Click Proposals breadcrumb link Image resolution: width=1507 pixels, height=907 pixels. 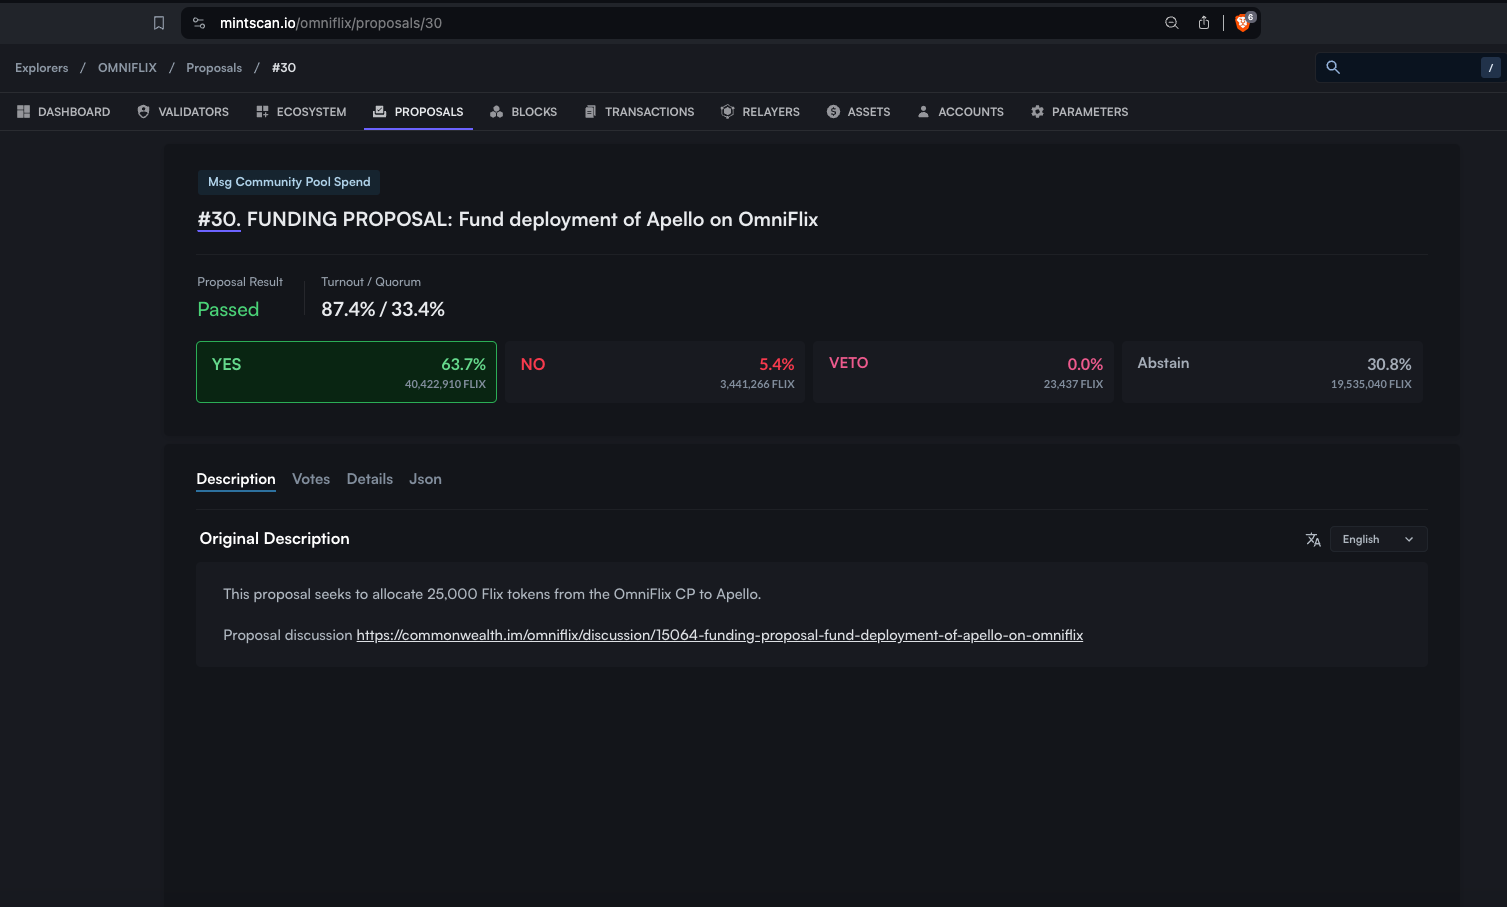[x=214, y=68]
